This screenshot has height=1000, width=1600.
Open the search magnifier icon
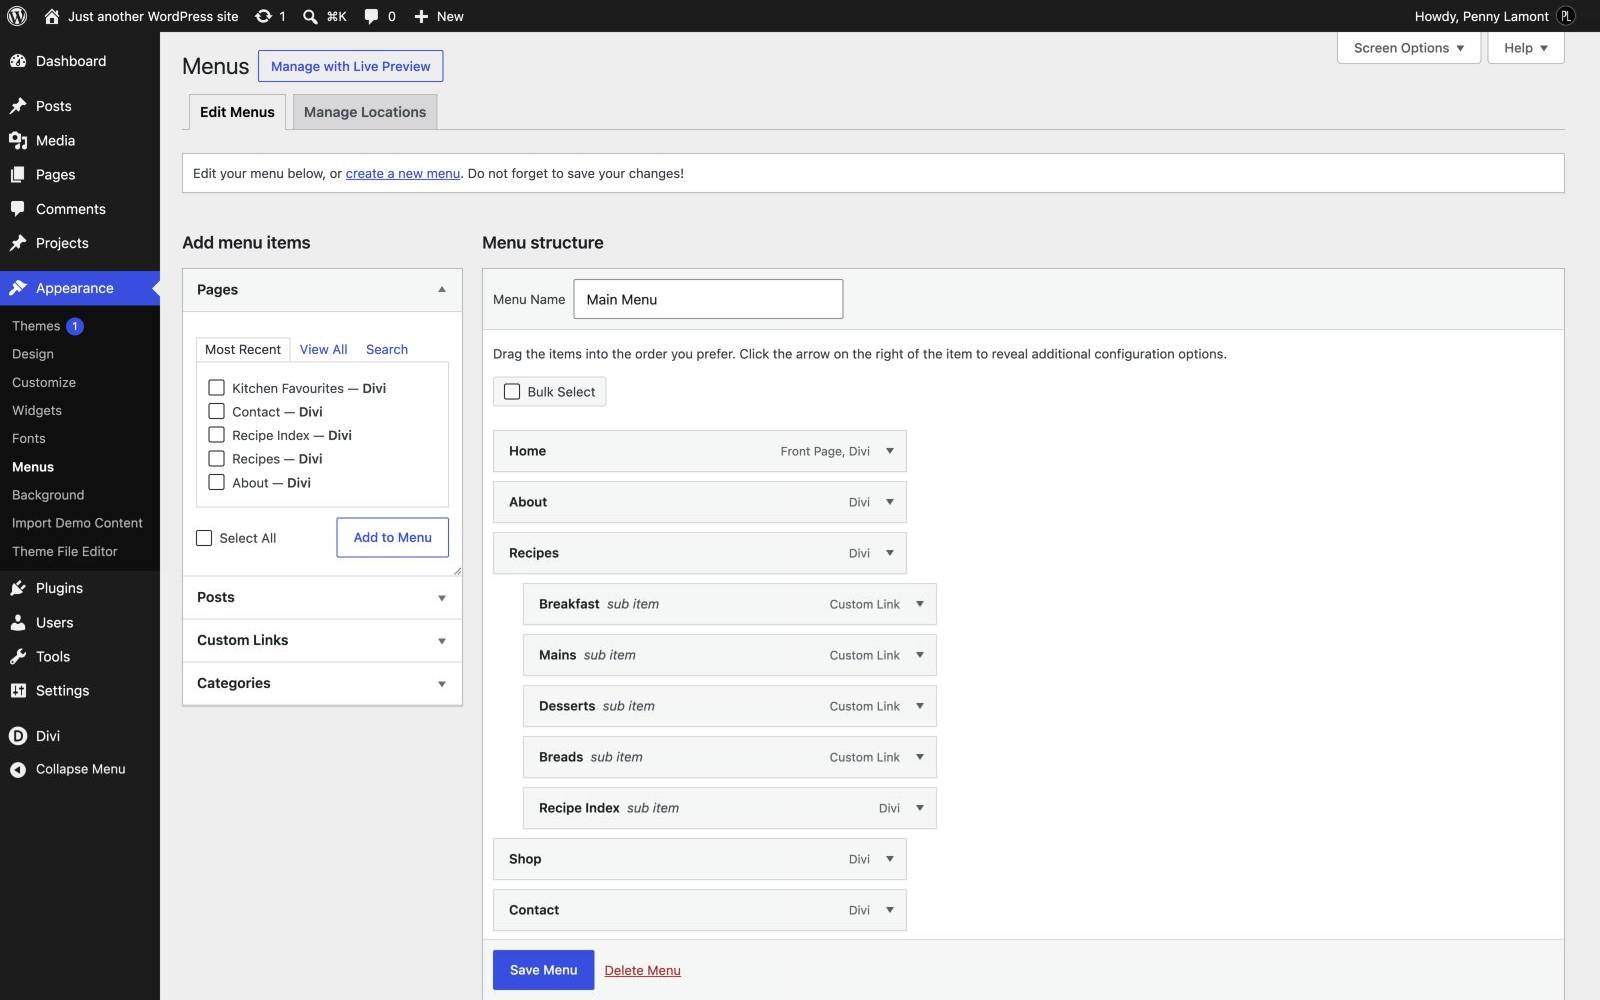tap(310, 16)
